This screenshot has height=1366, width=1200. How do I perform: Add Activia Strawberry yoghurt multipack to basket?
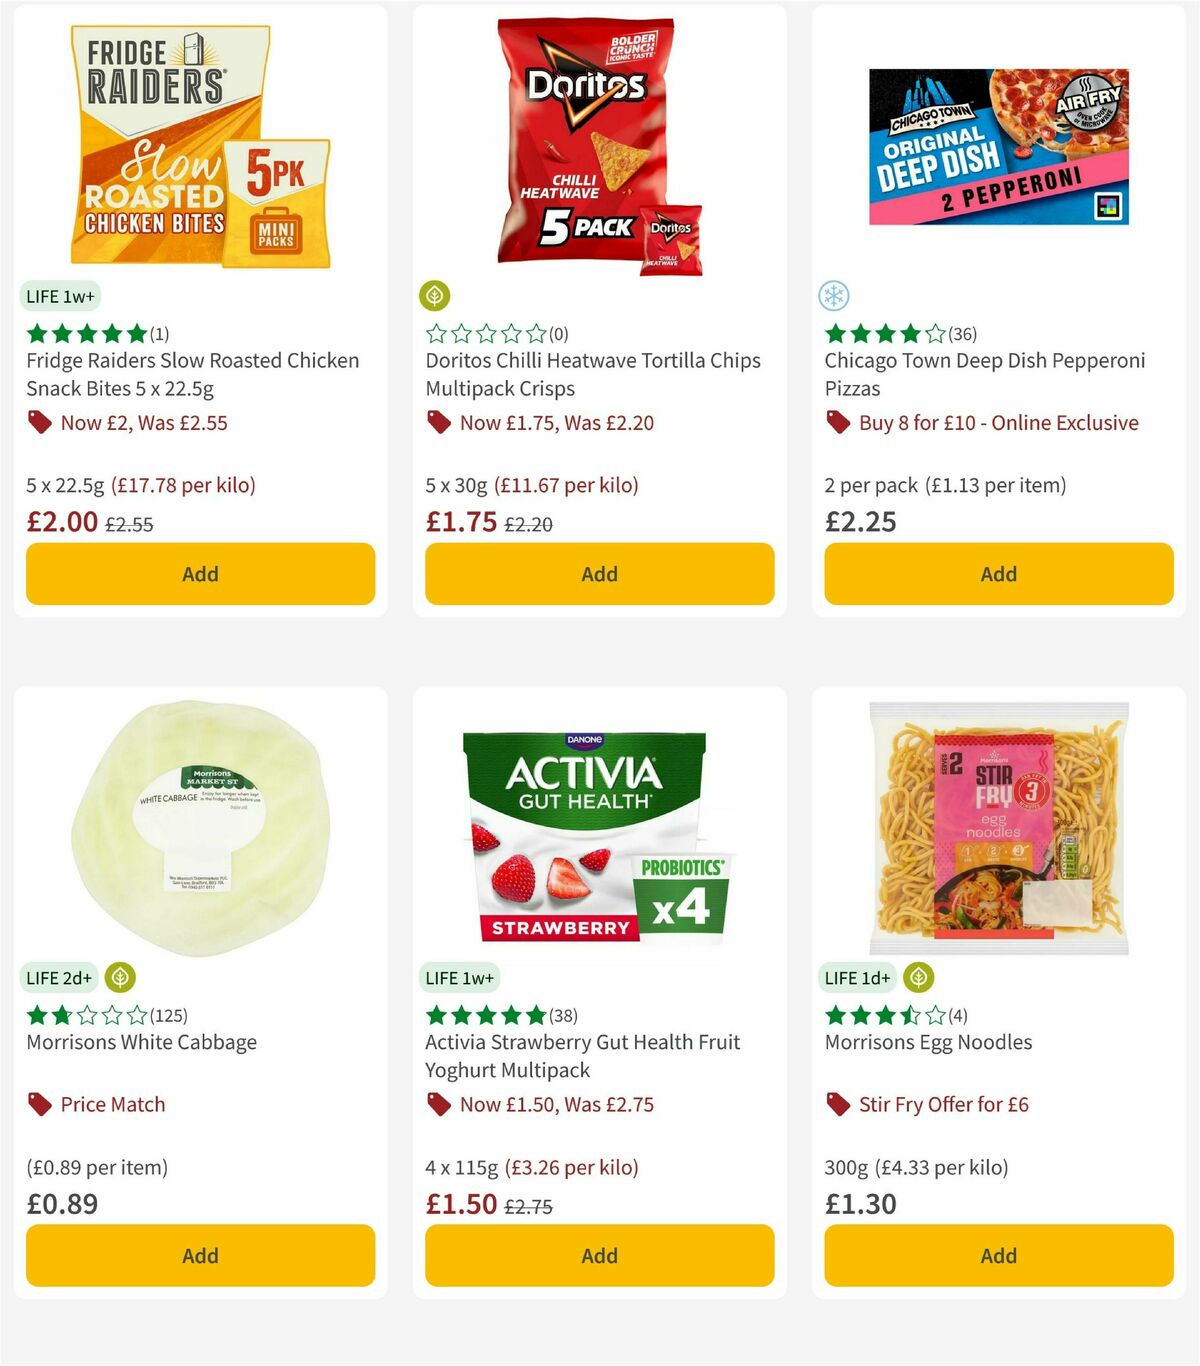598,1255
